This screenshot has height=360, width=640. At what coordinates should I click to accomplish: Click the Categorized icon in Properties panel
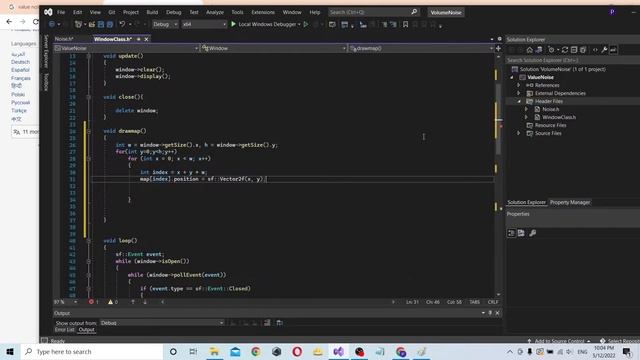click(511, 233)
